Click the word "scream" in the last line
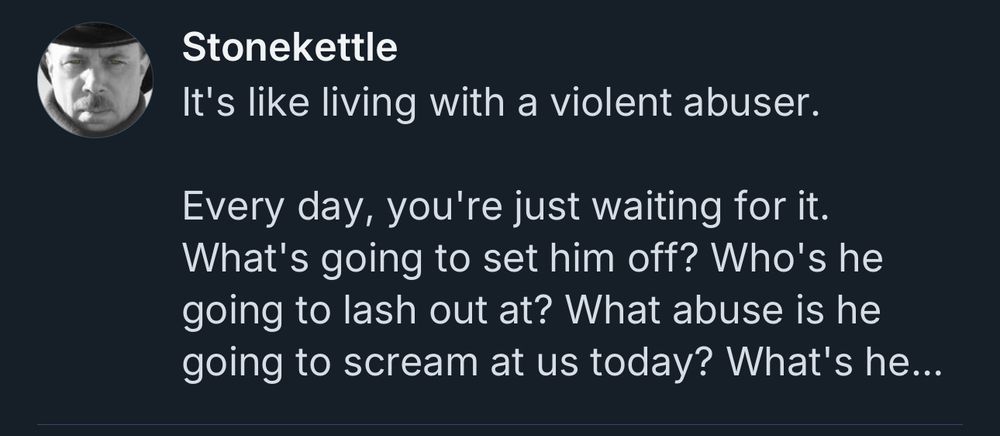 click(411, 362)
